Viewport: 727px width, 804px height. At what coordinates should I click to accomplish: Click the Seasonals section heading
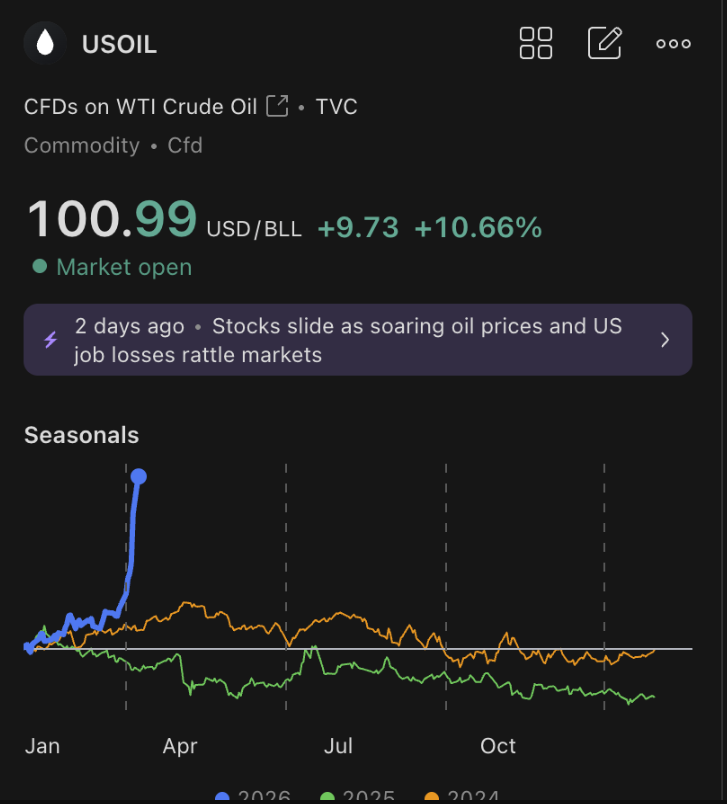coord(82,435)
